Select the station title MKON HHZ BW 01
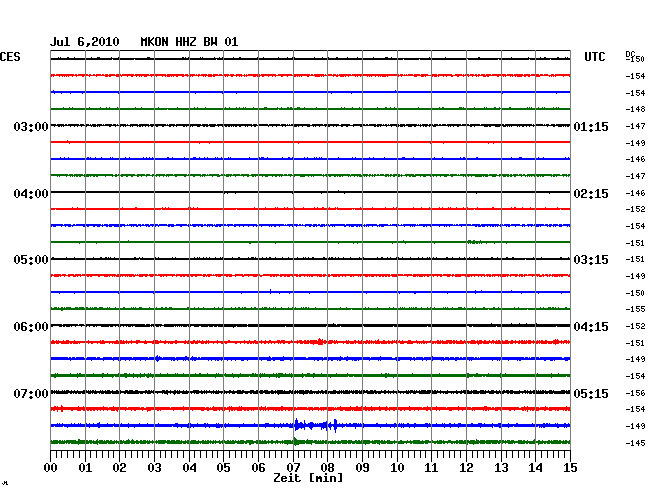Viewport: 650px width, 494px height. pyautogui.click(x=189, y=42)
